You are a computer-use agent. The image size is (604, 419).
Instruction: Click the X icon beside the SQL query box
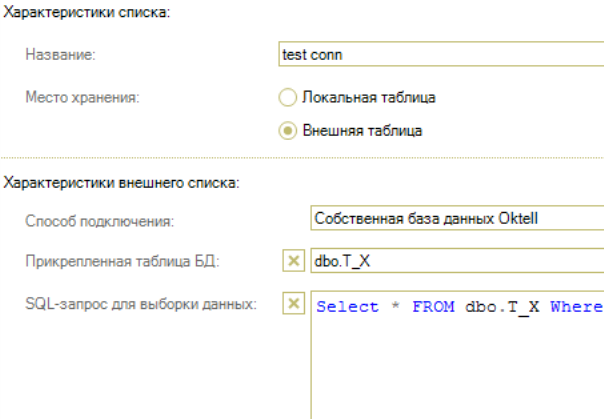click(x=293, y=304)
